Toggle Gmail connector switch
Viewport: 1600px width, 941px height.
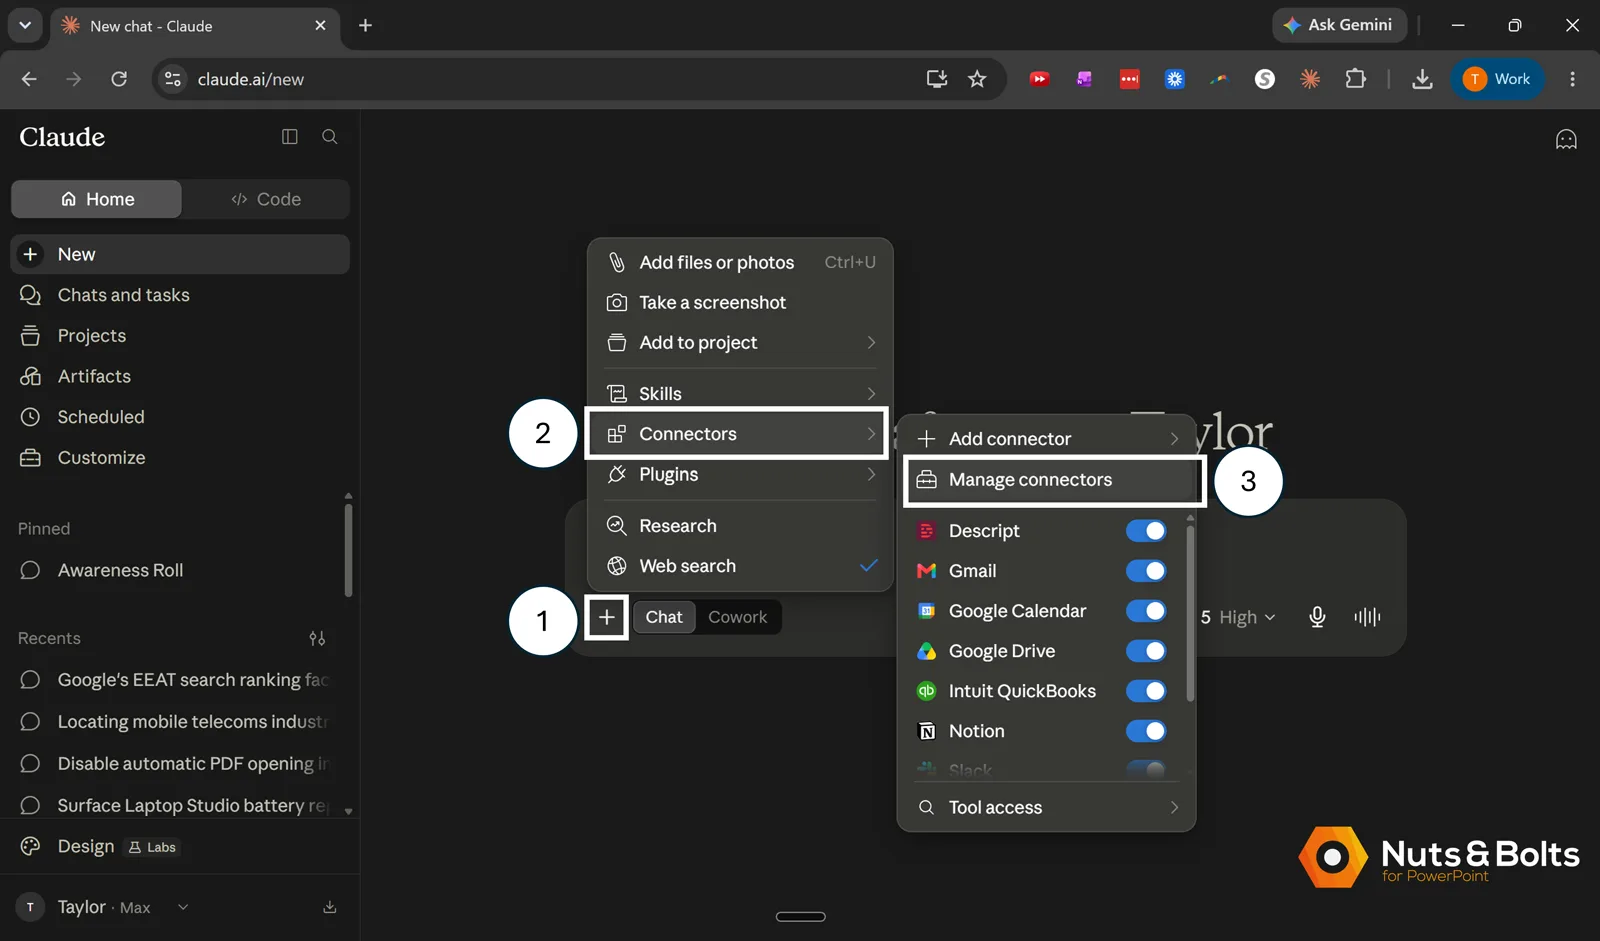click(1146, 571)
